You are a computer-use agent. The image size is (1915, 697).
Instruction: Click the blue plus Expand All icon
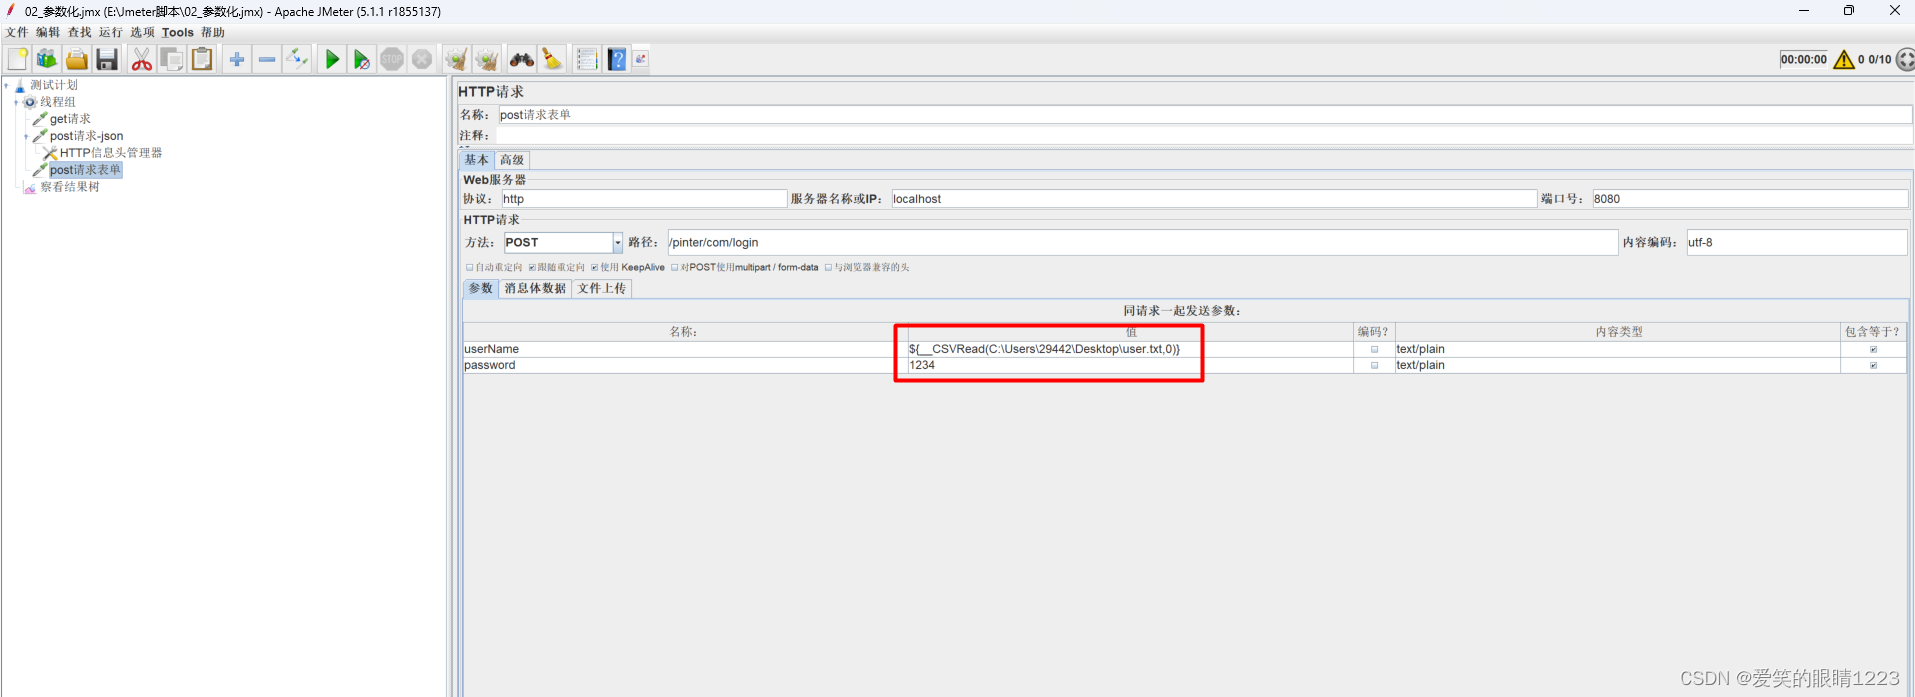click(237, 60)
